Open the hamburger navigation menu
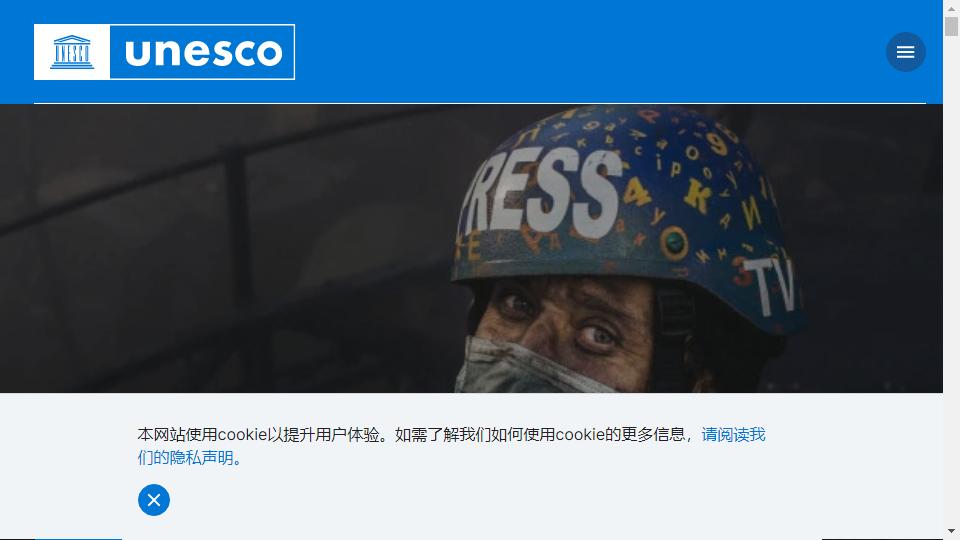The width and height of the screenshot is (960, 540). pyautogui.click(x=906, y=52)
